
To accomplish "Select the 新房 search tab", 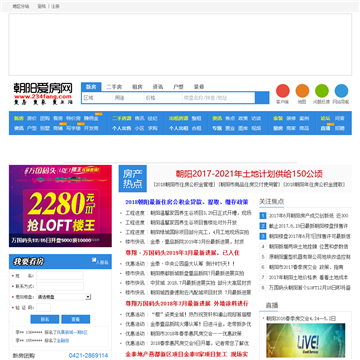I will pos(91,87).
